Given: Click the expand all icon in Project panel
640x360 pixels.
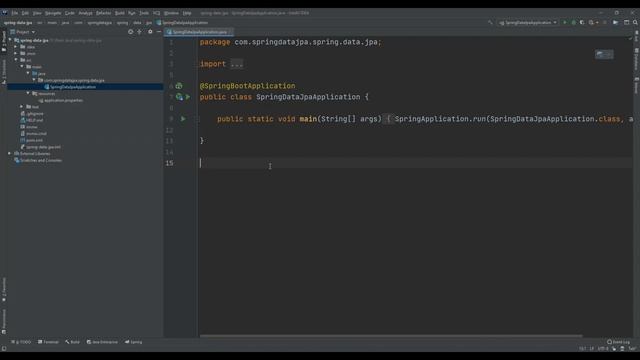Looking at the screenshot, I should pyautogui.click(x=140, y=32).
